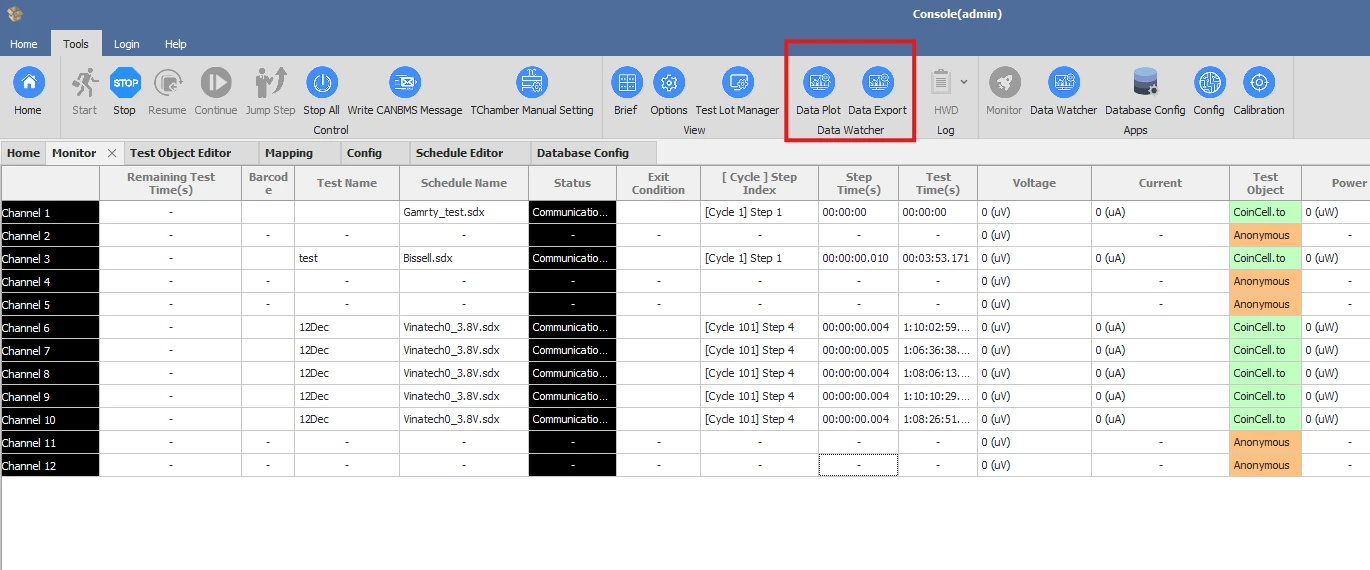This screenshot has width=1370, height=570.
Task: Select Channel 3 row header
Action: [50, 258]
